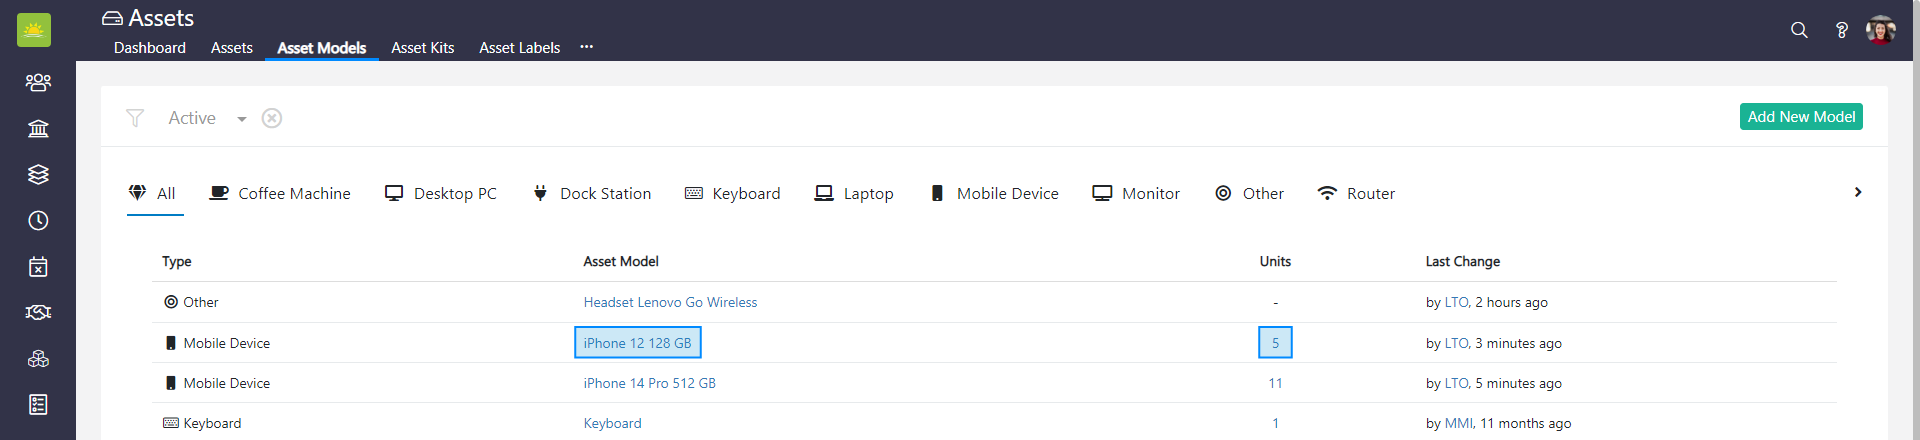Select the Mobile Device category tab
The width and height of the screenshot is (1920, 440).
click(994, 193)
